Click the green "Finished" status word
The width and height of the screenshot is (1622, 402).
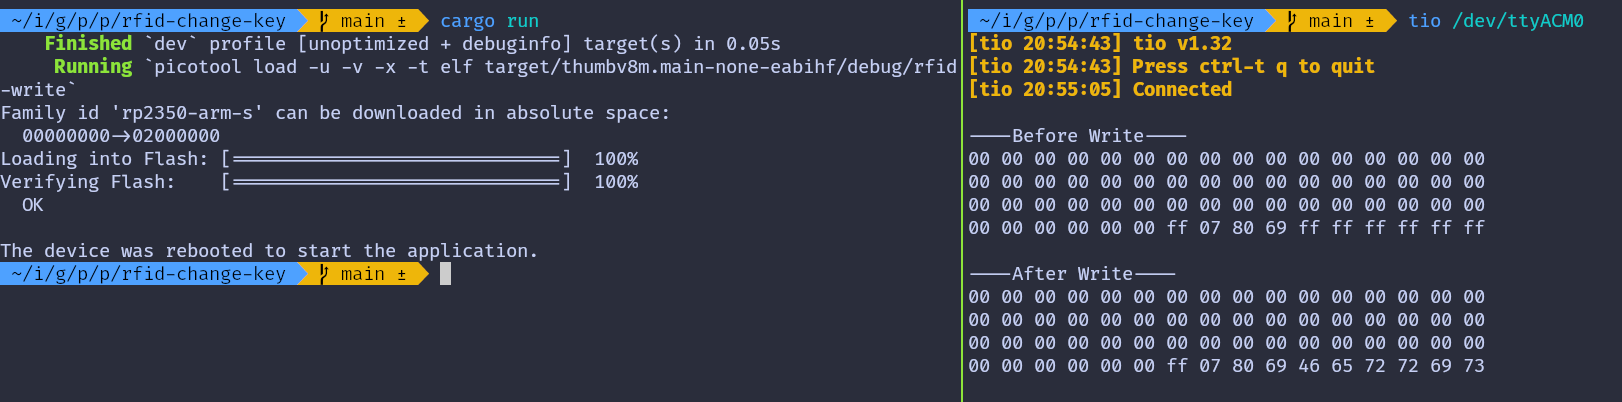pyautogui.click(x=88, y=44)
